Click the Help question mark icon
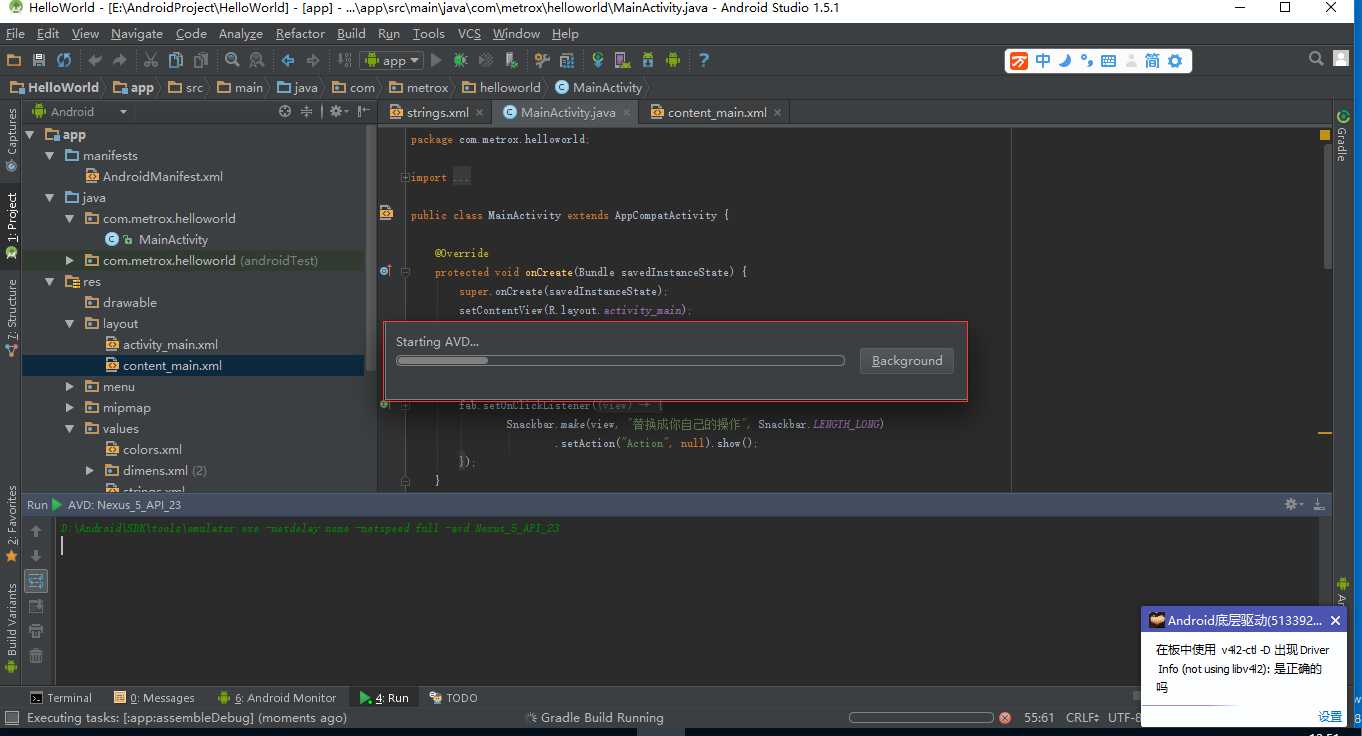 tap(704, 60)
